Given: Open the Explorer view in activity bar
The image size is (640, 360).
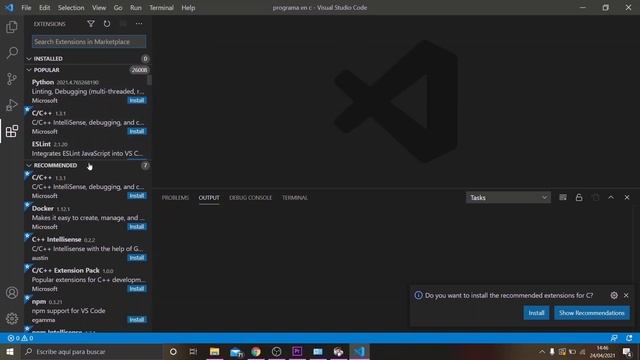Looking at the screenshot, I should tap(12, 27).
